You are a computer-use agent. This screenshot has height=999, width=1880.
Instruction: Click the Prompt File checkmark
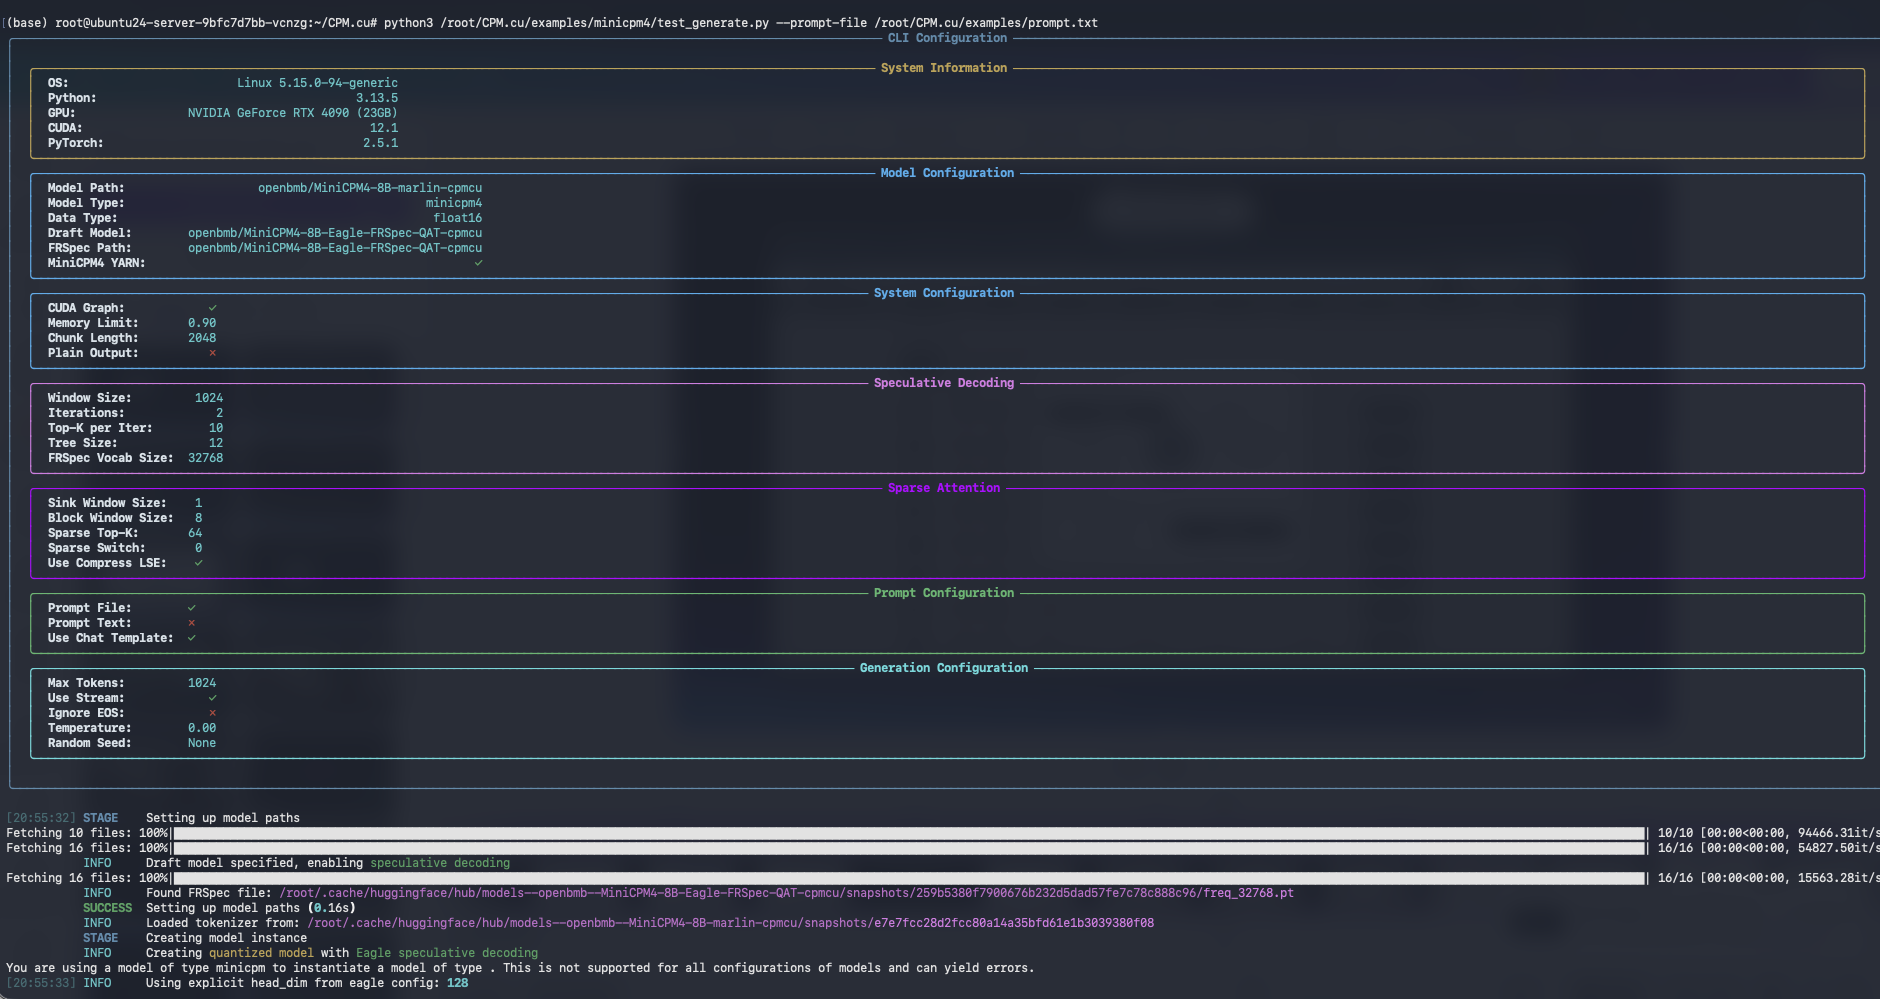coord(191,608)
